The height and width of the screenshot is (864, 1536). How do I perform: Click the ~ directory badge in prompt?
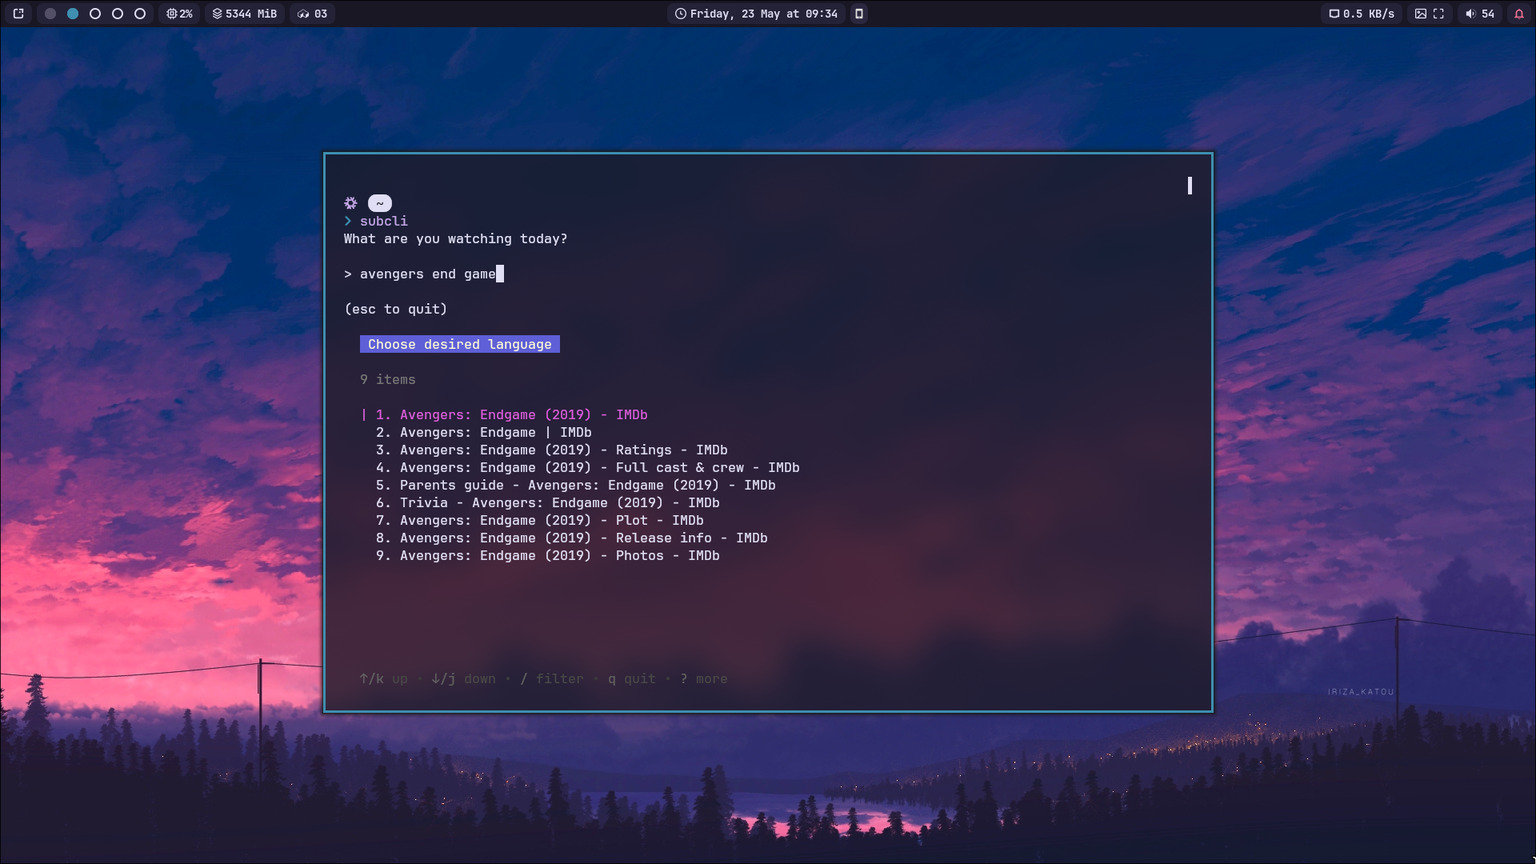click(380, 203)
